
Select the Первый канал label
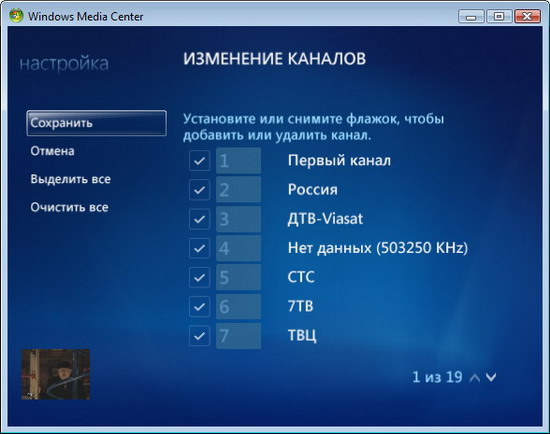pos(339,161)
